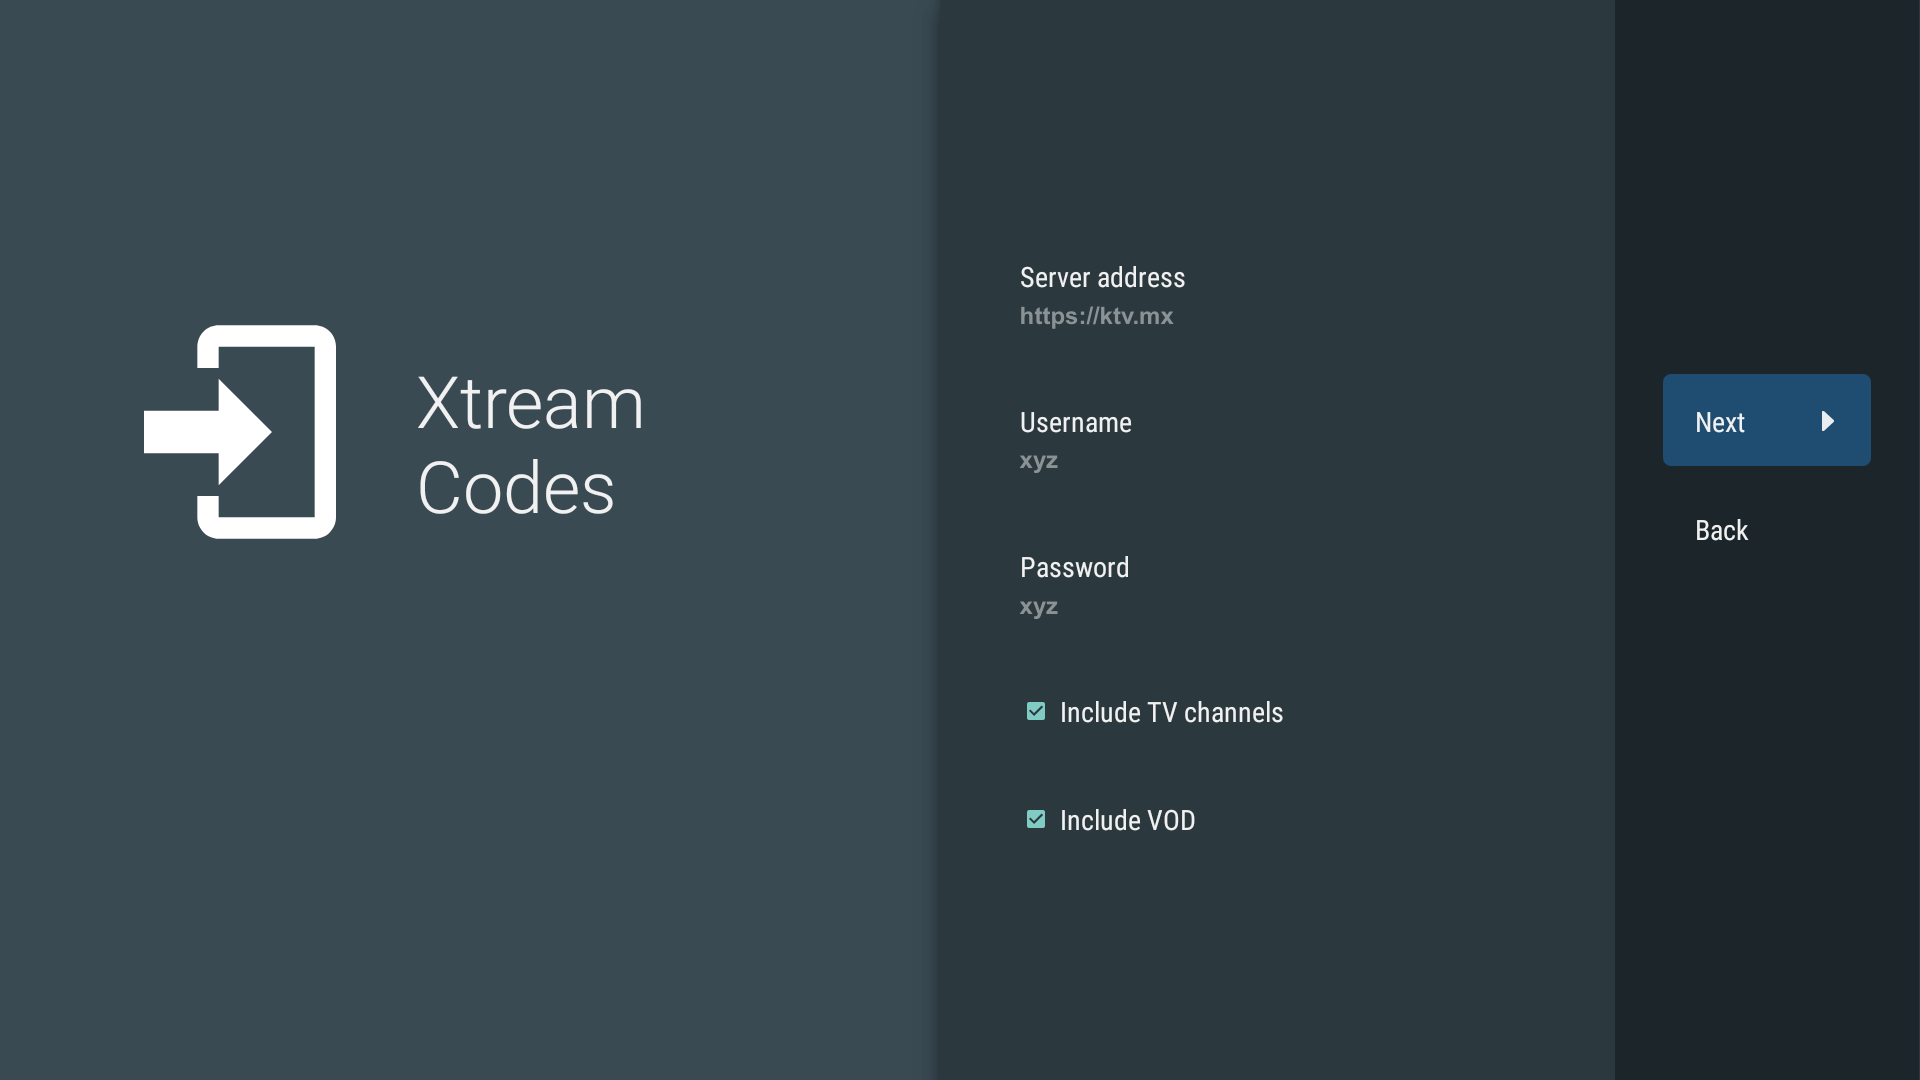The height and width of the screenshot is (1080, 1920).
Task: Select the Username field
Action: [x=1276, y=441]
